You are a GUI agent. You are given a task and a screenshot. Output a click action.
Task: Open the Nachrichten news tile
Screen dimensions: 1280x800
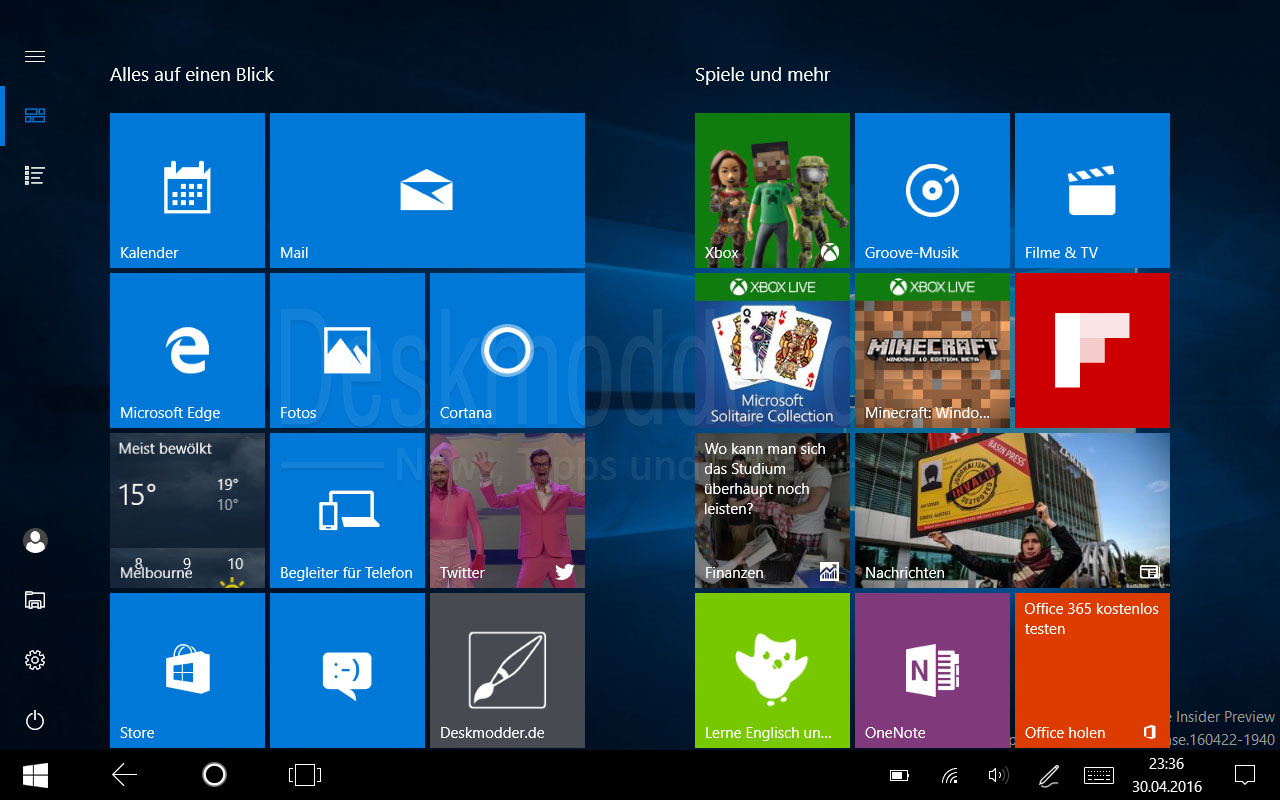point(1012,510)
